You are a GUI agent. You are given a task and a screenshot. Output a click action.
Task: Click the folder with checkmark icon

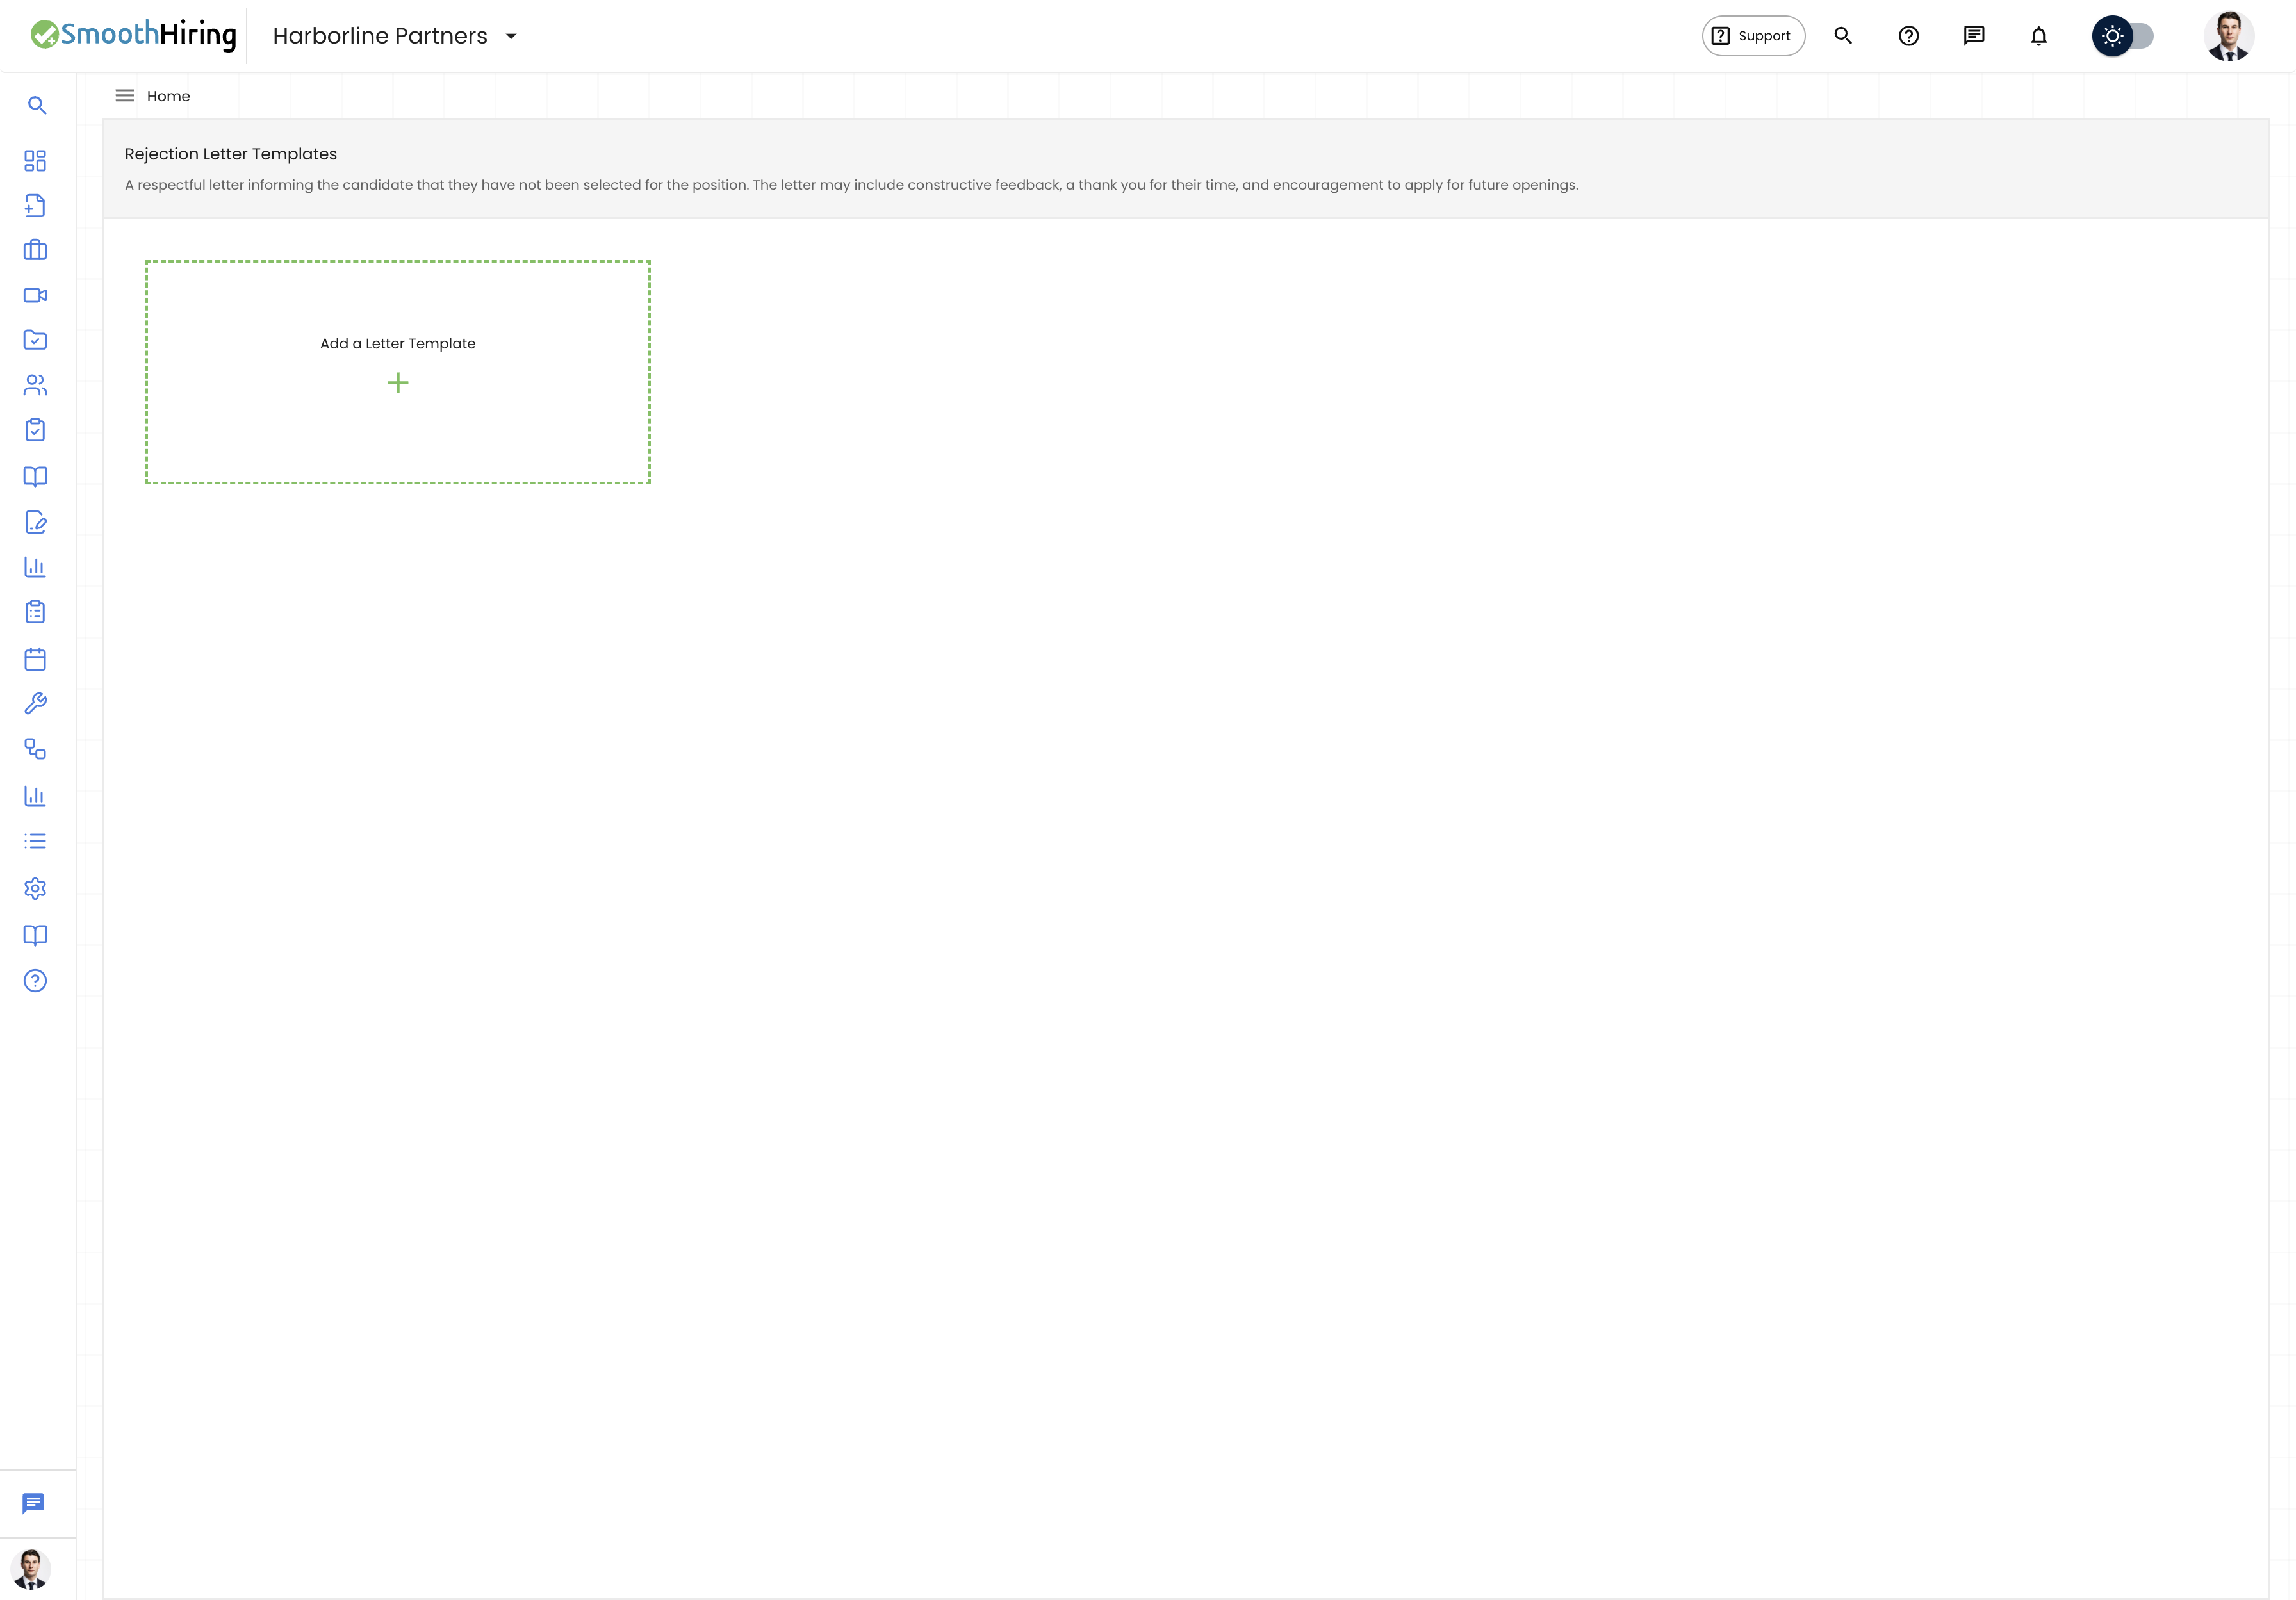[x=35, y=340]
